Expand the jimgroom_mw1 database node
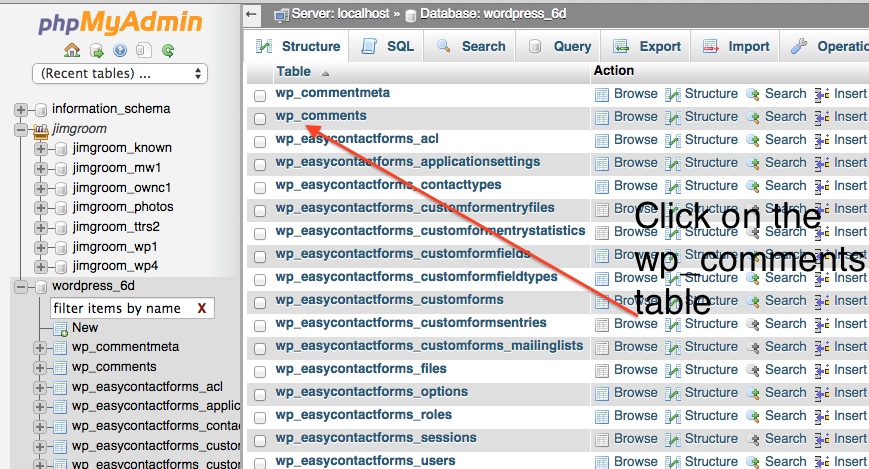This screenshot has width=869, height=469. 41,169
